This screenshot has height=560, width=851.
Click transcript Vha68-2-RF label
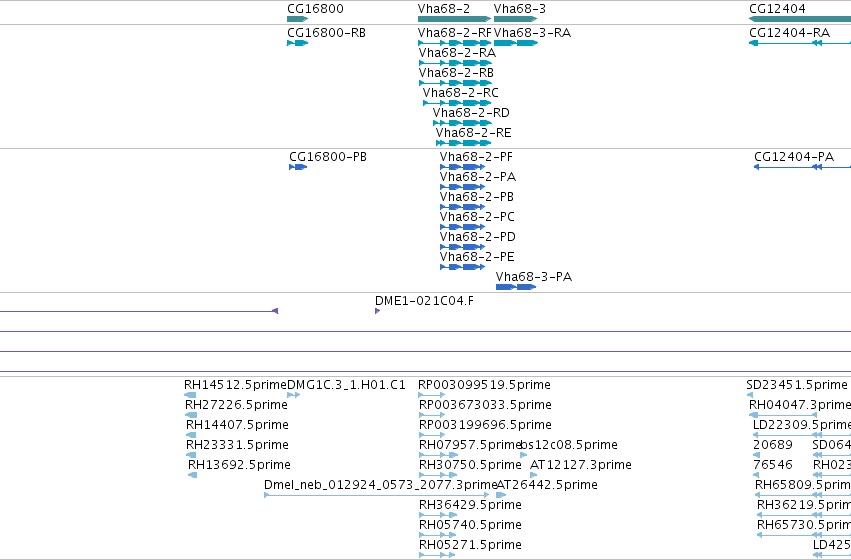[x=455, y=33]
